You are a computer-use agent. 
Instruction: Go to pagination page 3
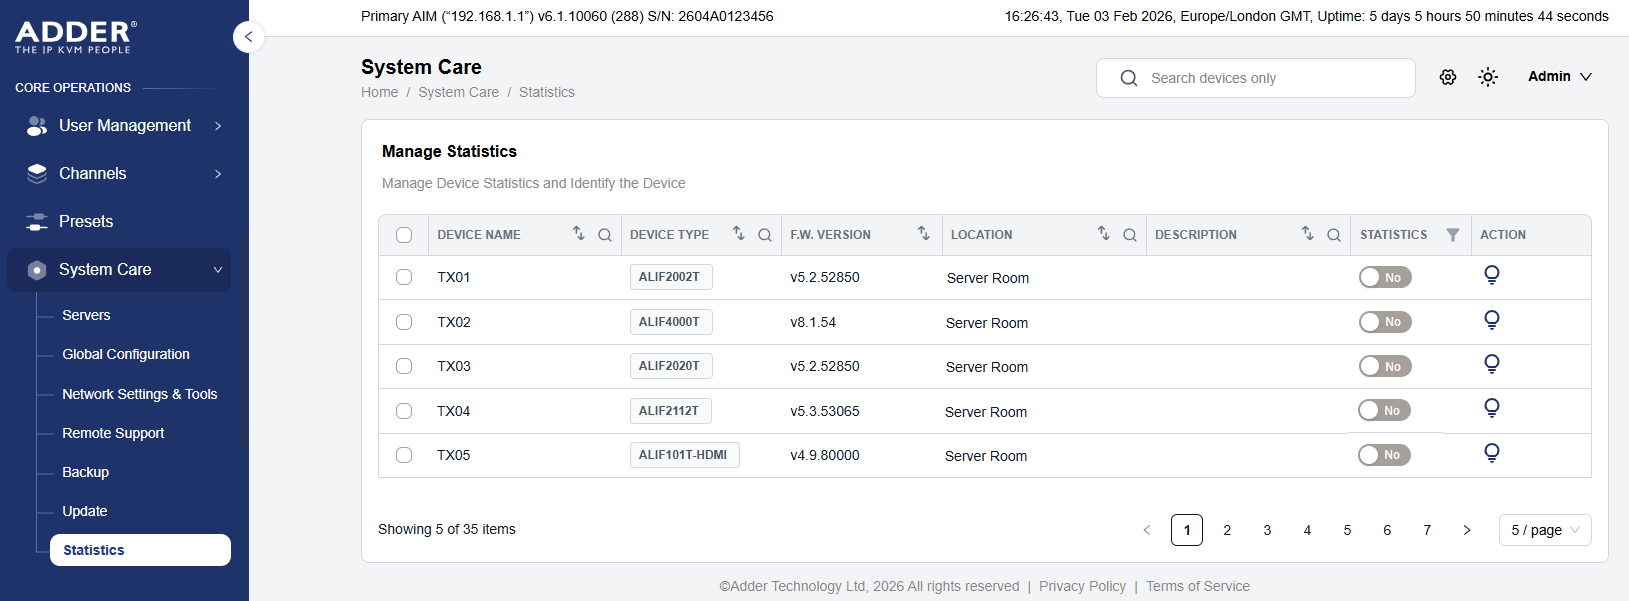[x=1267, y=530]
